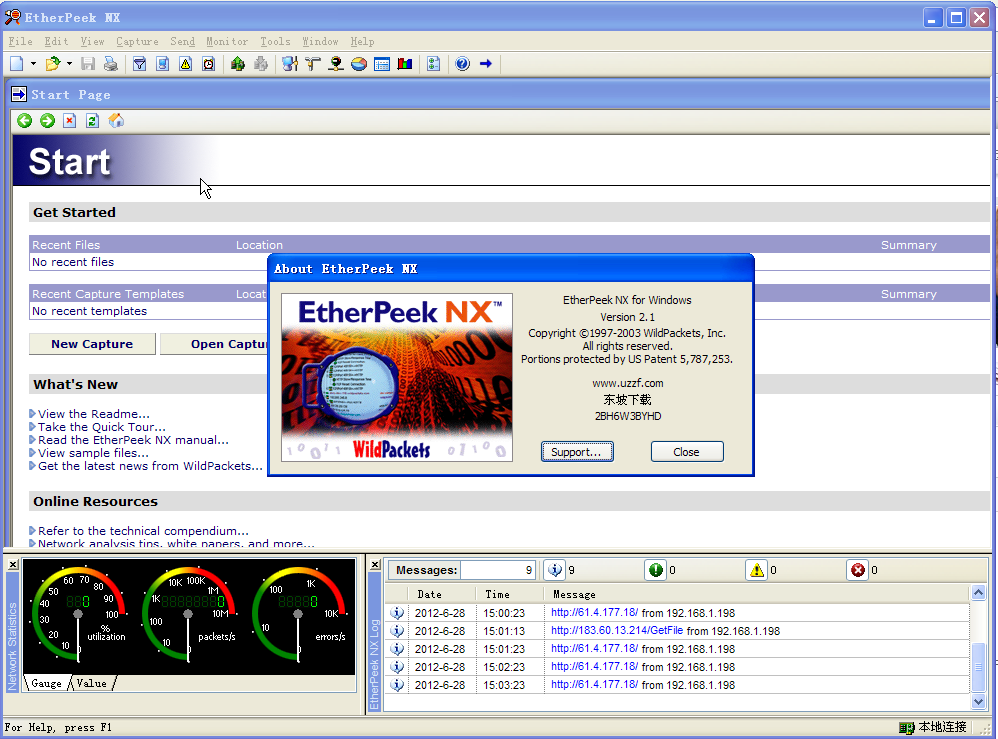This screenshot has width=998, height=739.
Task: Click the Open folder toolbar icon
Action: [53, 64]
